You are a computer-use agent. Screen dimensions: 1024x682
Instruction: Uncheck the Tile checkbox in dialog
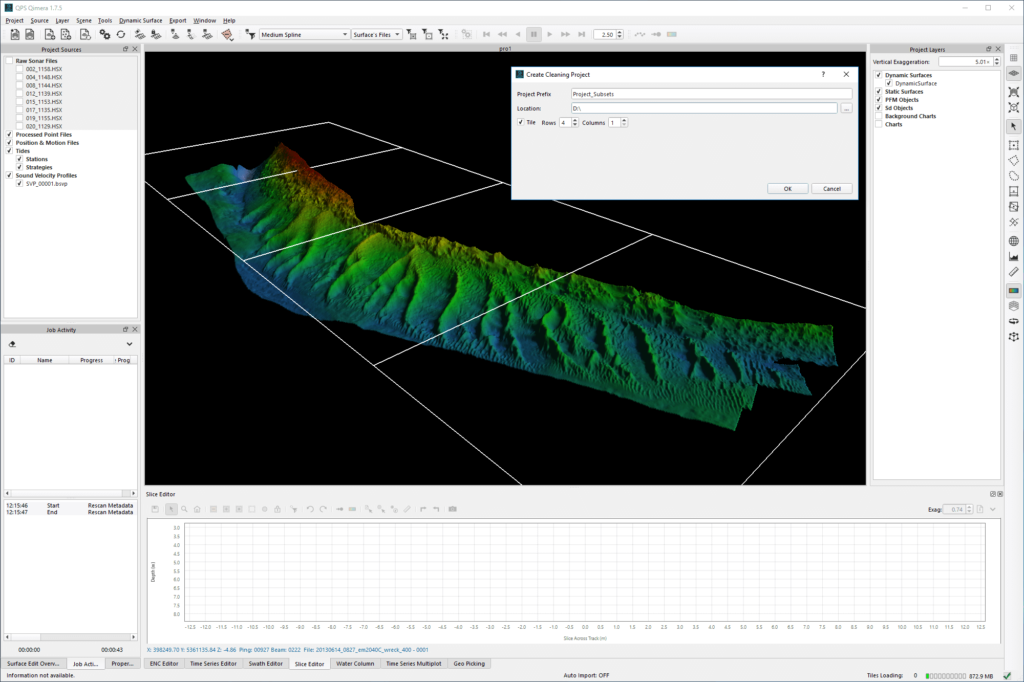click(520, 122)
